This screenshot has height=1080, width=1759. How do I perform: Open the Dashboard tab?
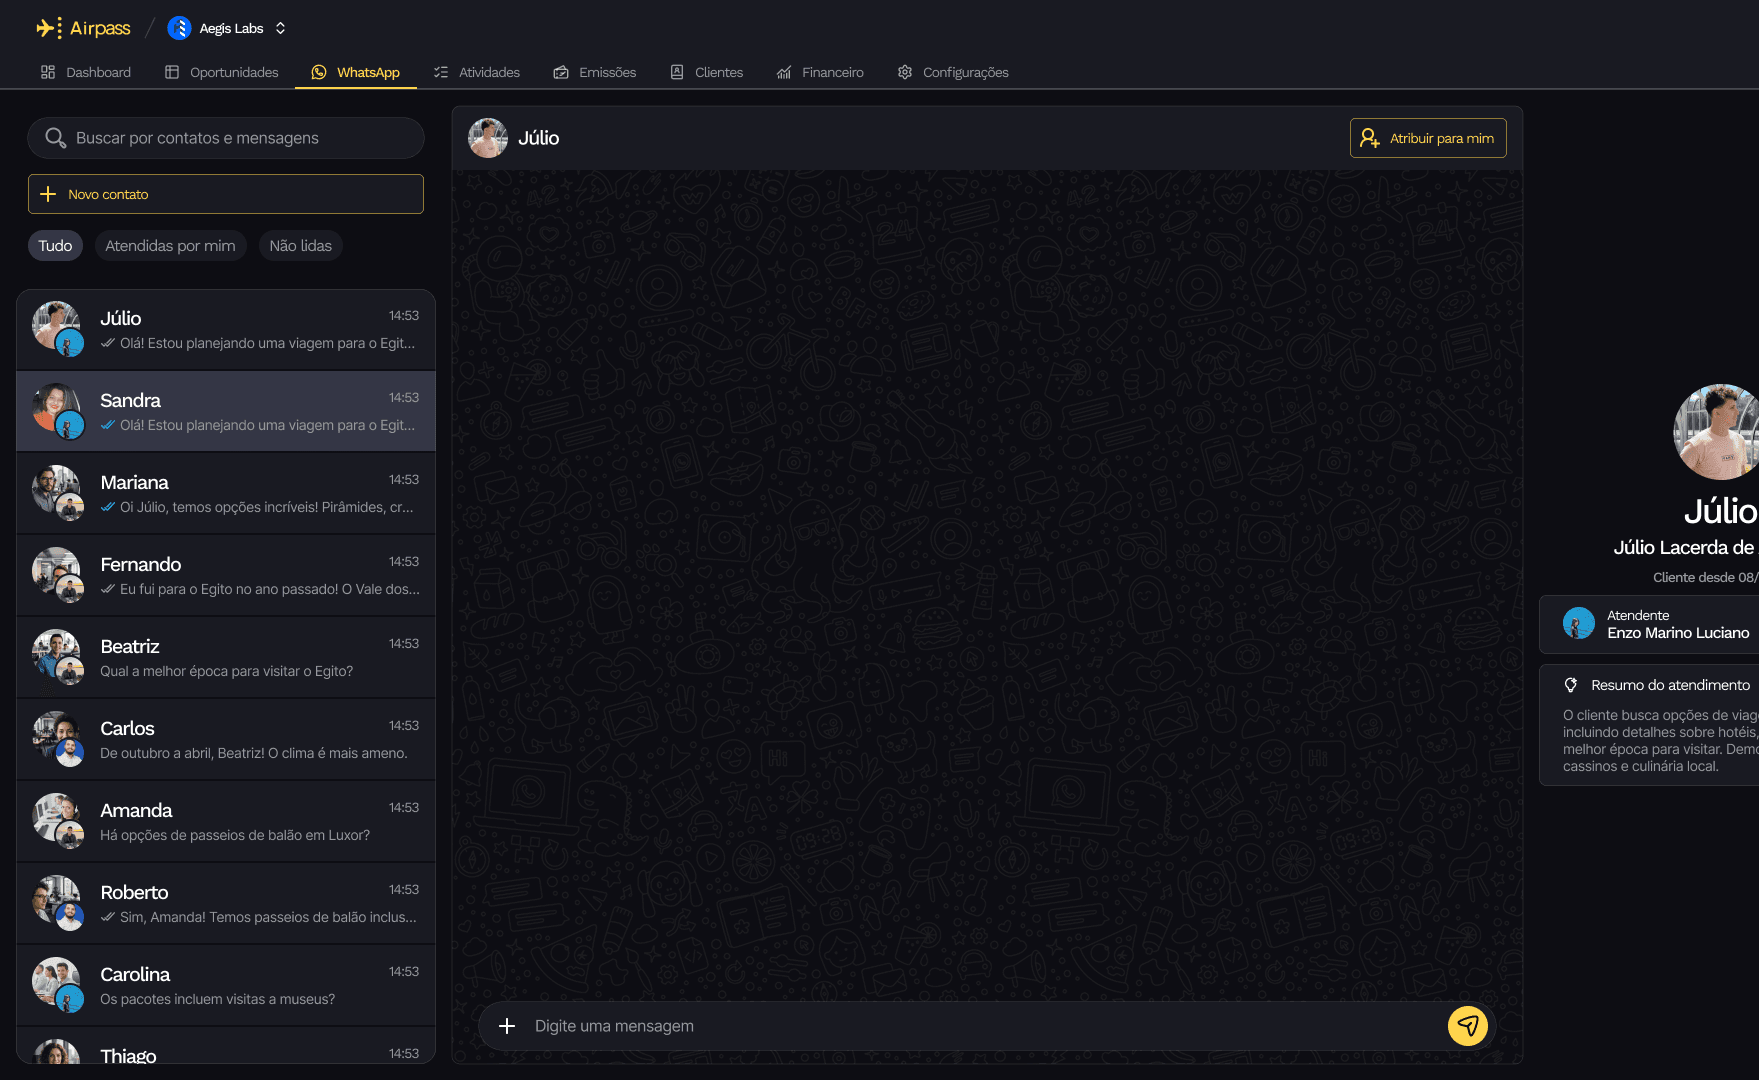86,72
